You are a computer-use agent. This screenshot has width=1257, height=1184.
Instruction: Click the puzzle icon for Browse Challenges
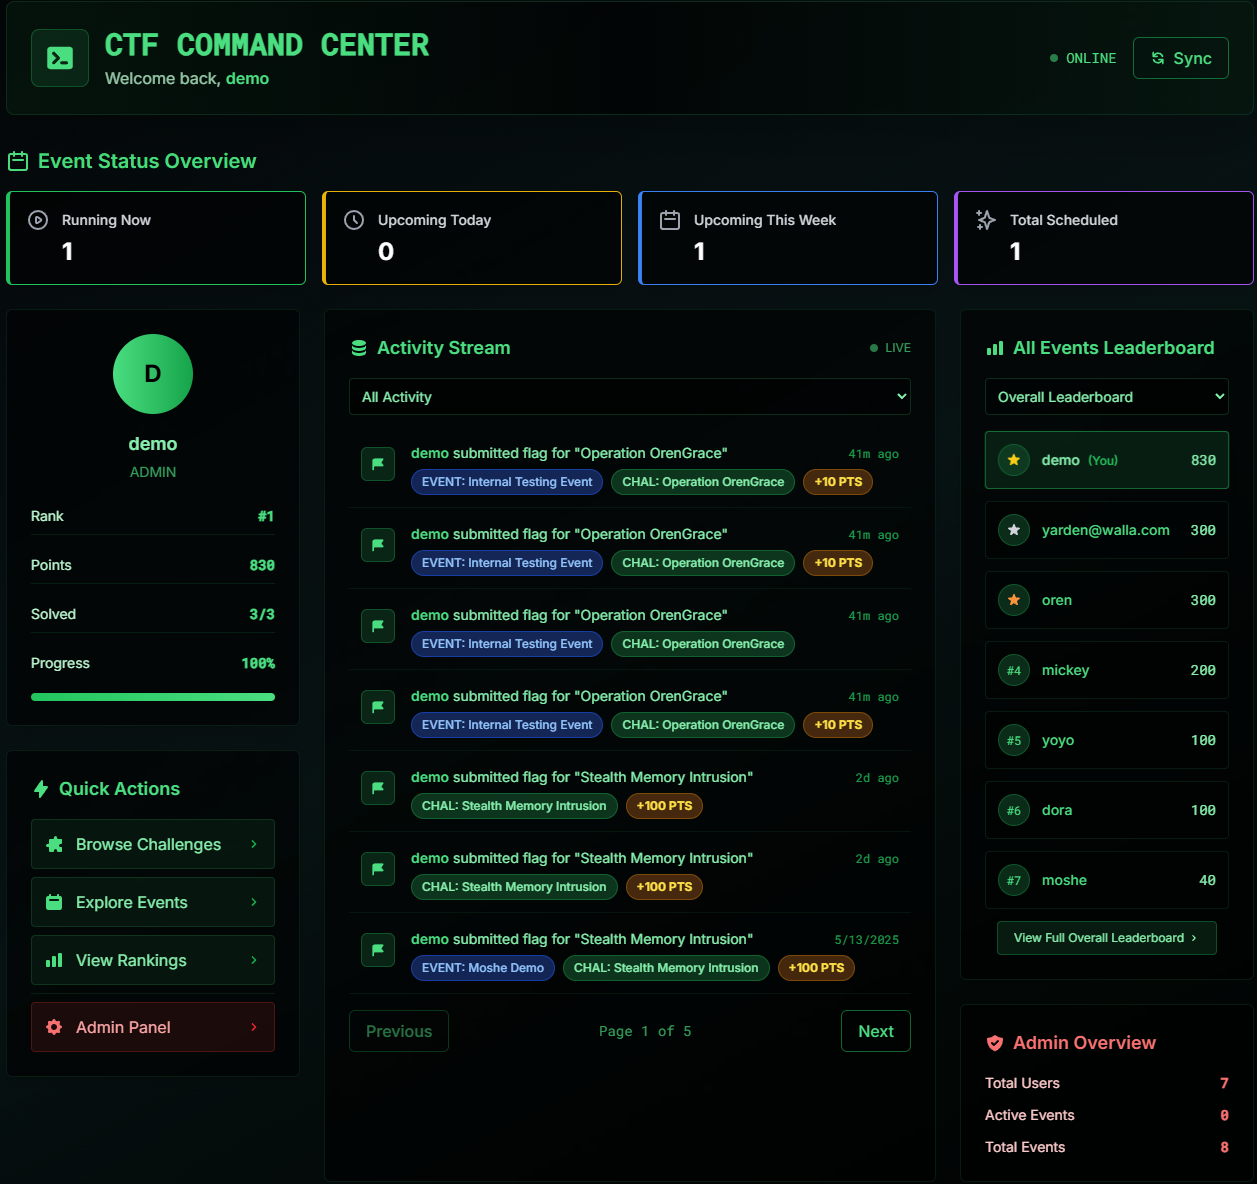point(54,844)
